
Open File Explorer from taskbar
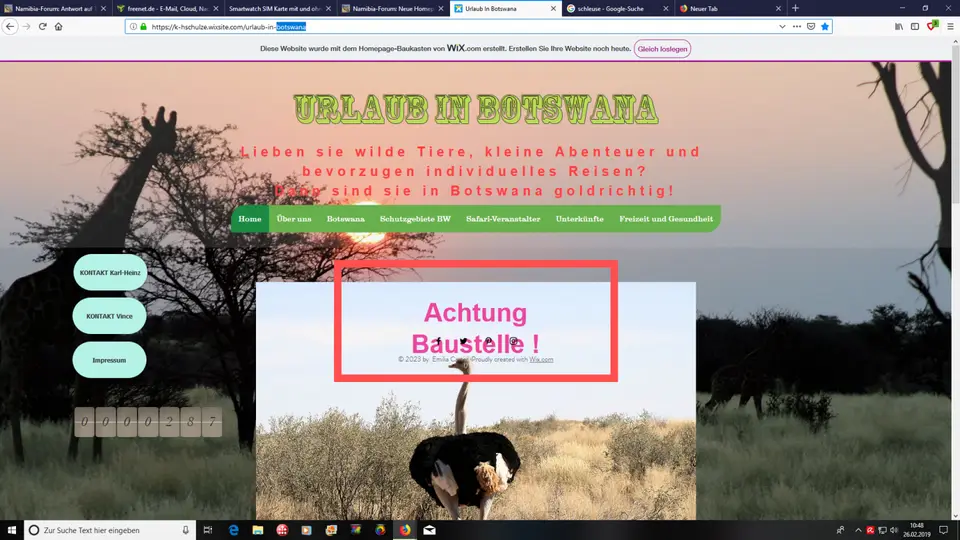(x=258, y=530)
